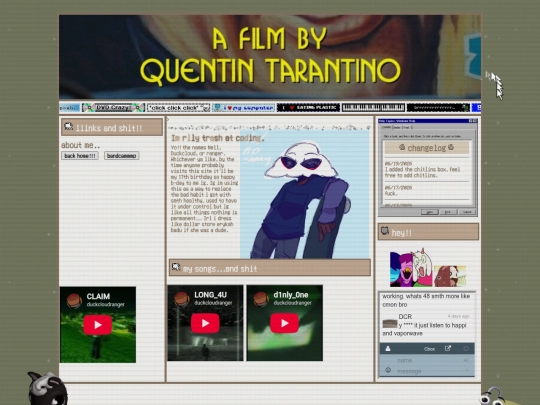Image resolution: width=540 pixels, height=405 pixels.
Task: Click the chatbox login arrow icon
Action: 466,360
